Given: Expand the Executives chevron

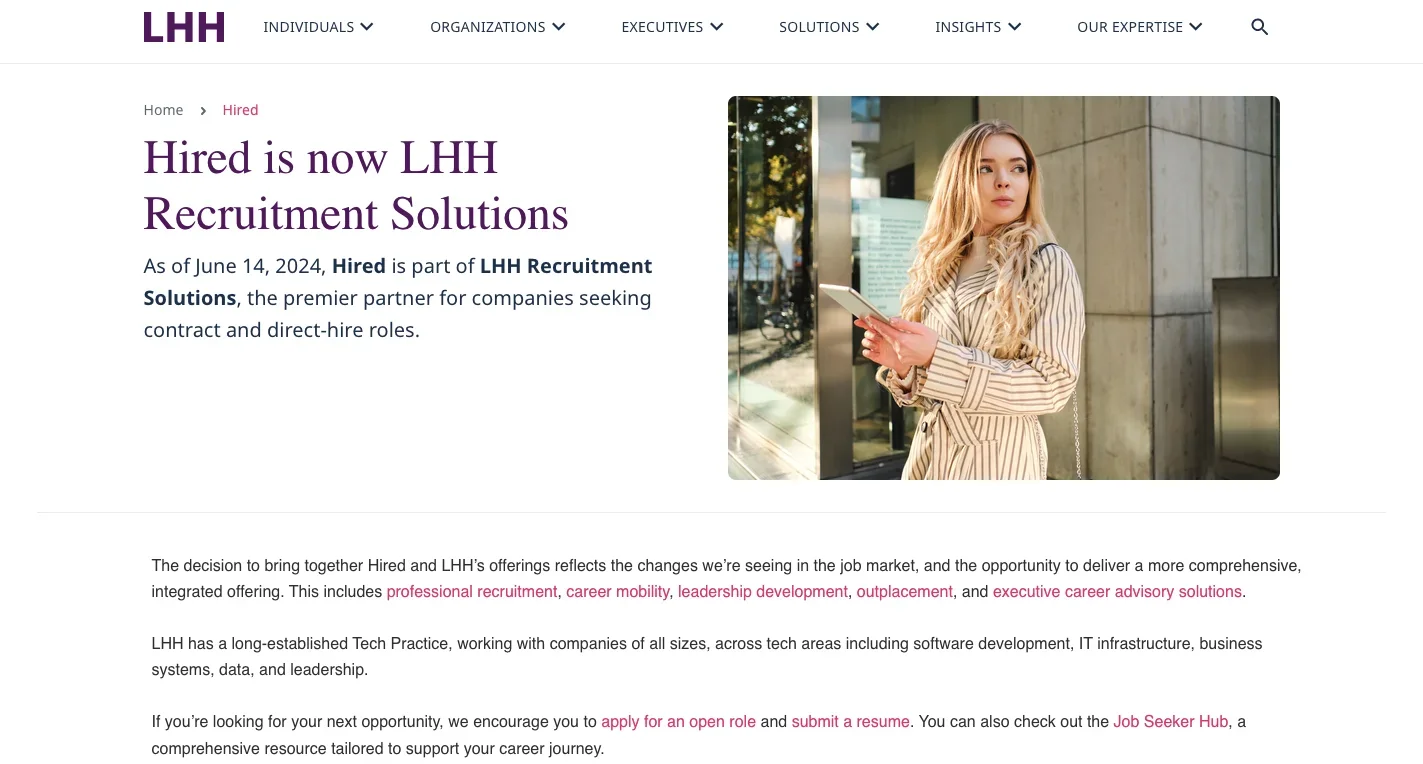Looking at the screenshot, I should [716, 27].
